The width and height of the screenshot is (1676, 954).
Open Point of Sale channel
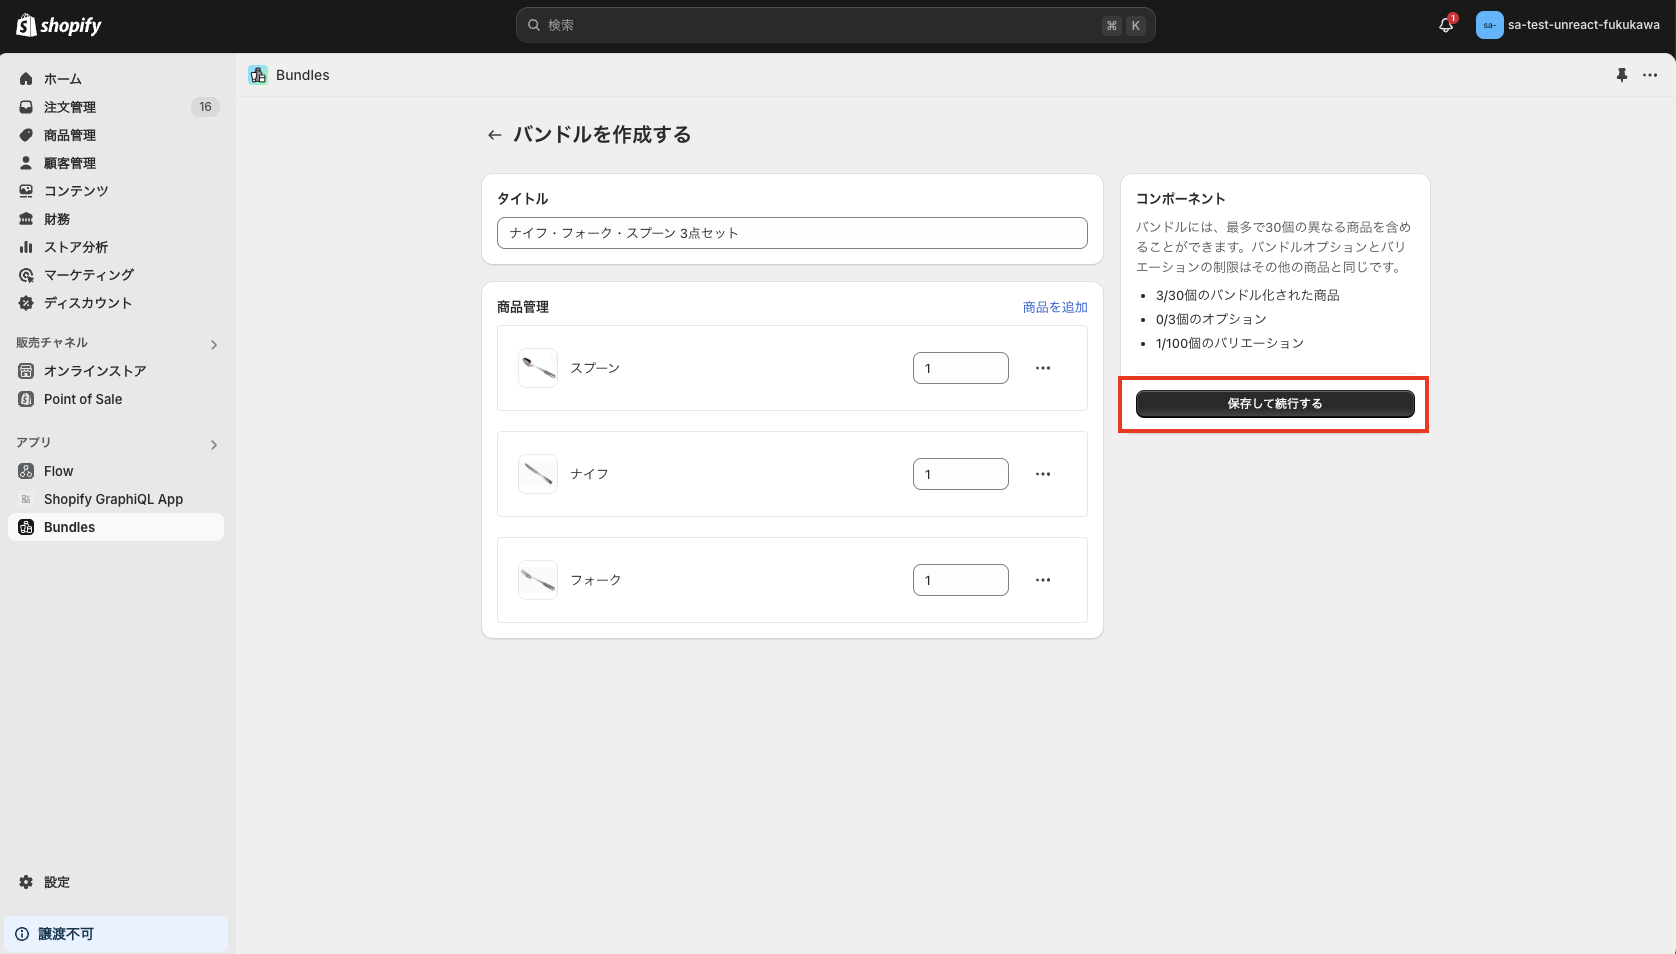[x=80, y=399]
